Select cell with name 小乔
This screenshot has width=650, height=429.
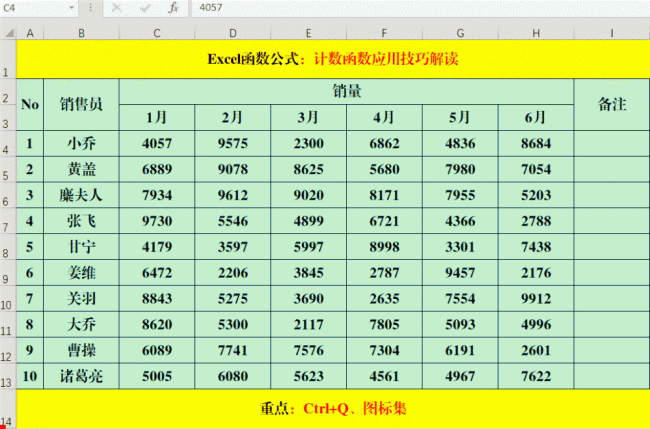81,143
